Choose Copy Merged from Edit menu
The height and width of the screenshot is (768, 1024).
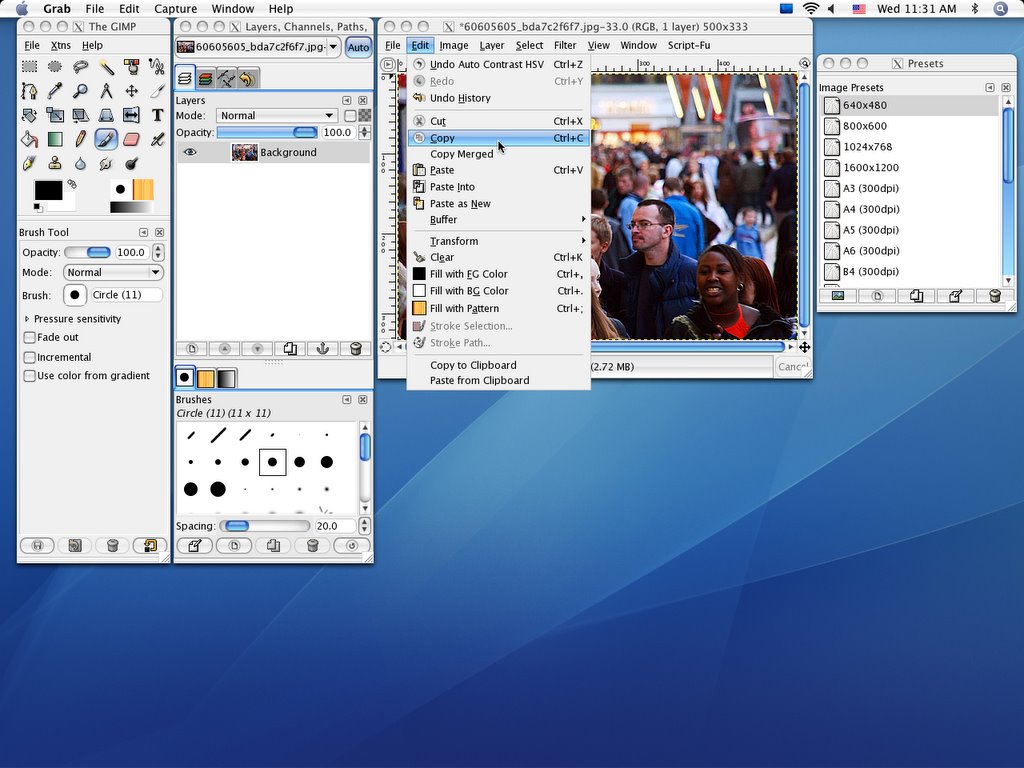coord(461,154)
